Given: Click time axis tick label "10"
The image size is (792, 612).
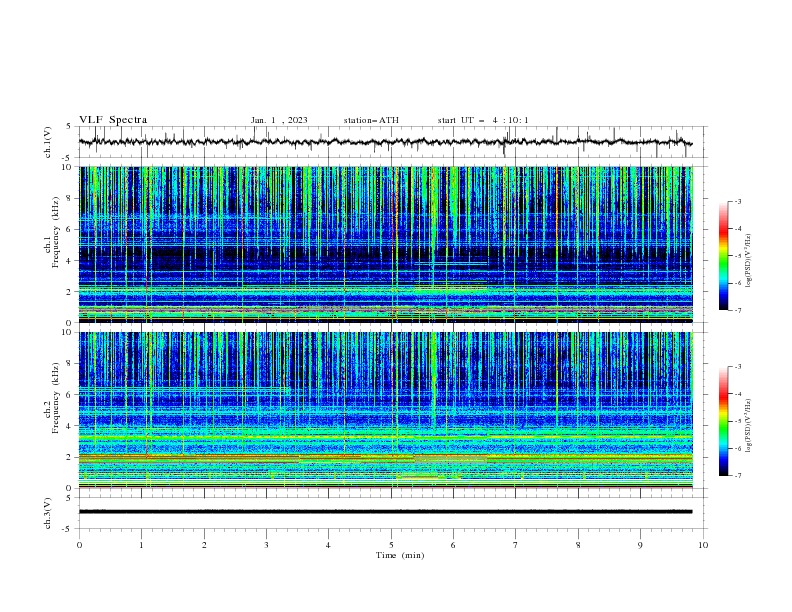Looking at the screenshot, I should tap(703, 545).
